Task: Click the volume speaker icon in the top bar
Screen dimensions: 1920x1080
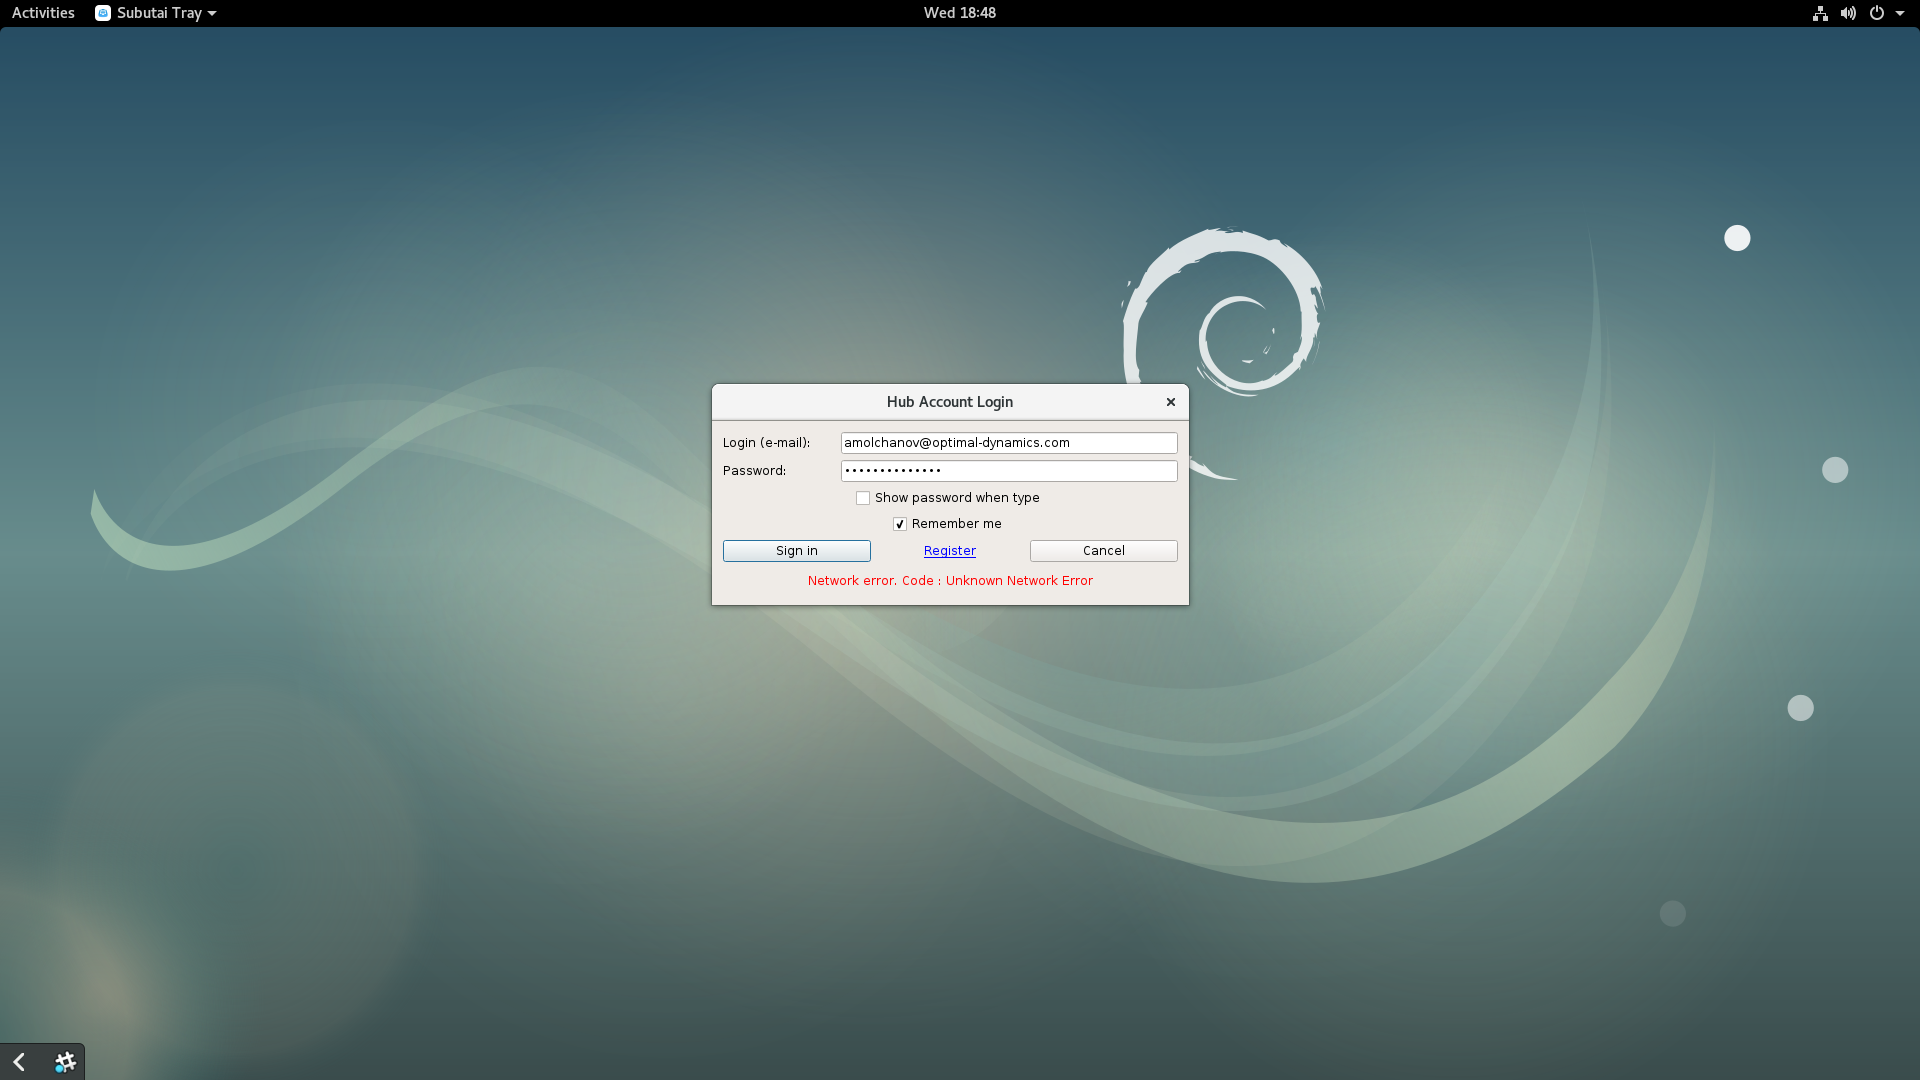Action: click(x=1848, y=13)
